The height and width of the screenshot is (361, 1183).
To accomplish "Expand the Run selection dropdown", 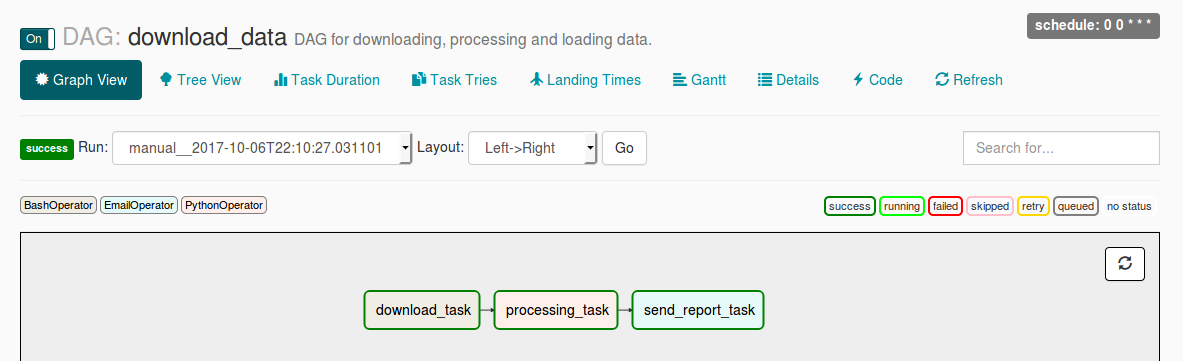I will (262, 148).
